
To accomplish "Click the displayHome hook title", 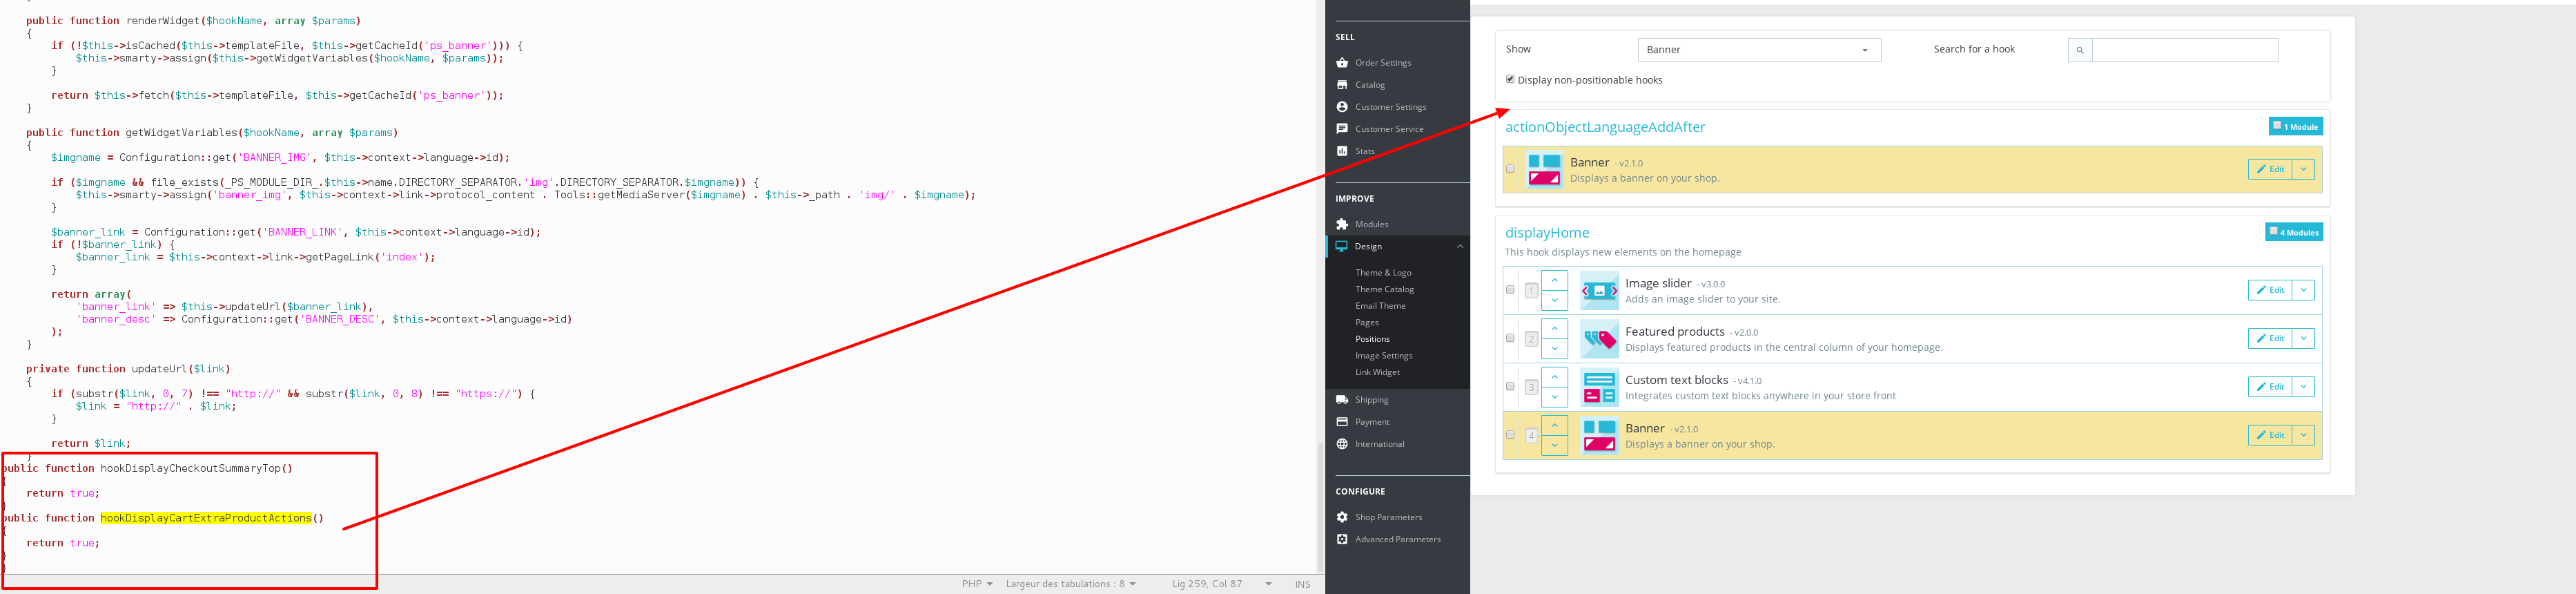I will [1547, 233].
